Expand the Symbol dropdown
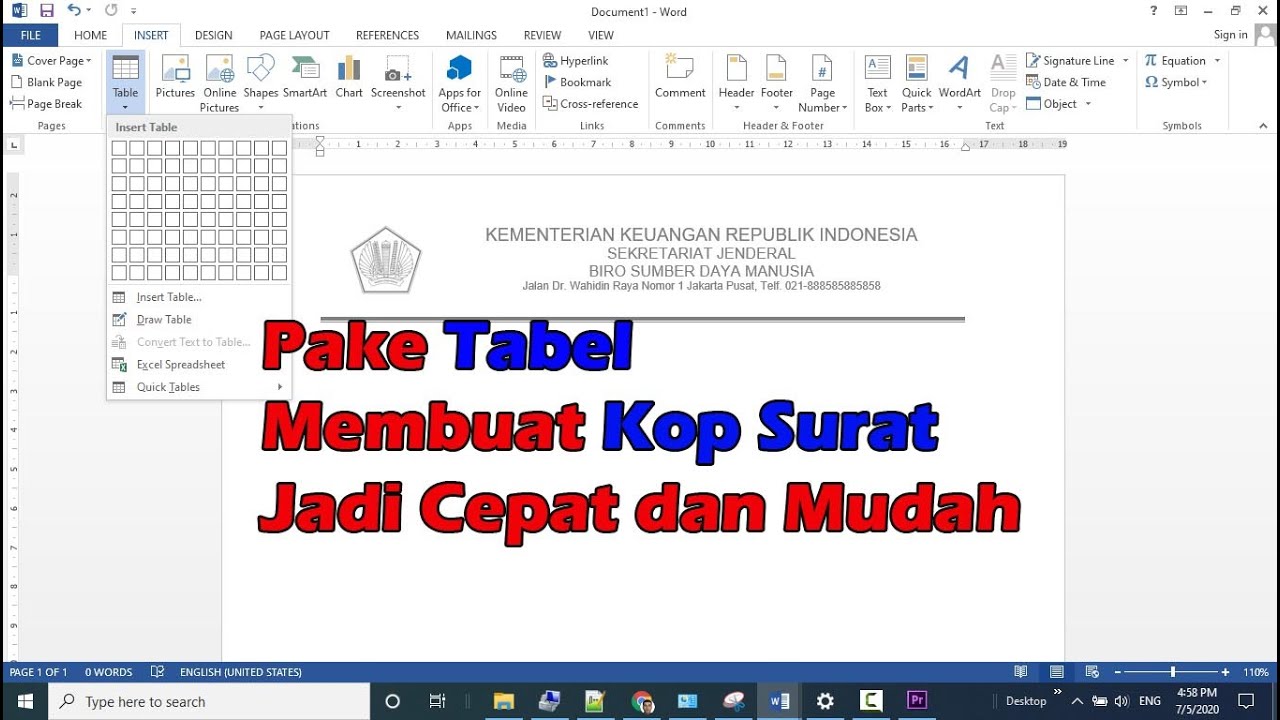The image size is (1280, 720). tap(1176, 82)
